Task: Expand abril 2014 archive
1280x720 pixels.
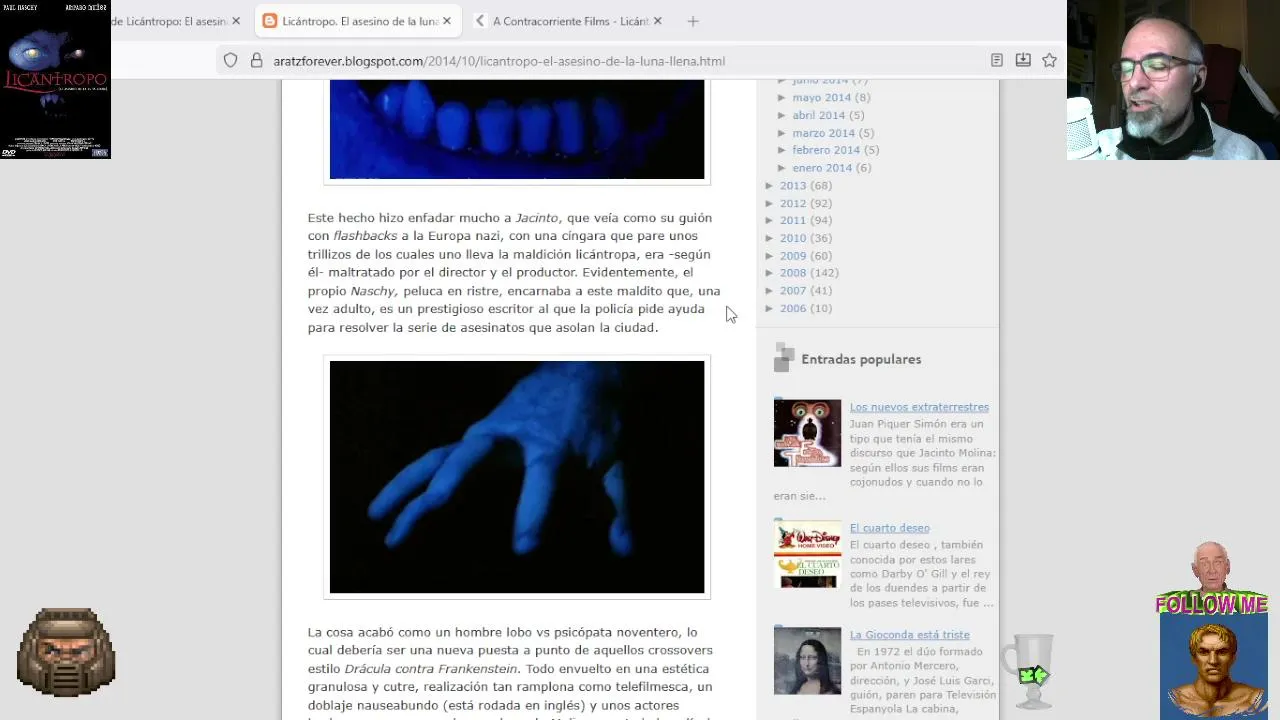Action: [x=783, y=115]
